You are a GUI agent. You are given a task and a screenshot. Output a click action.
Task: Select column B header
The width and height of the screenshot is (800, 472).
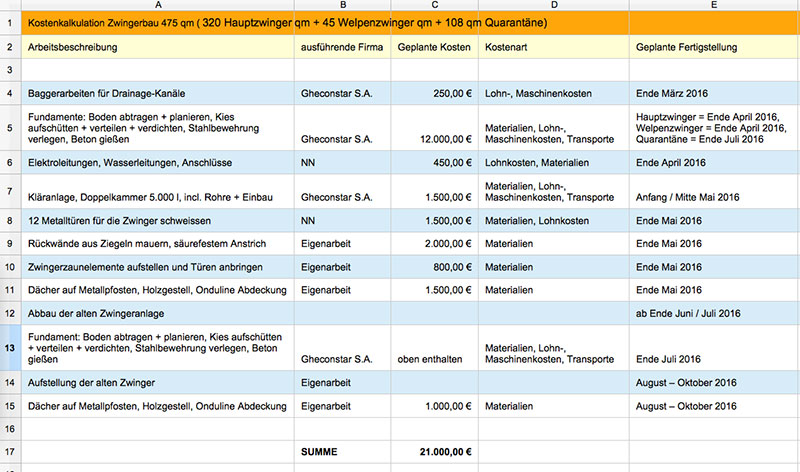pos(343,5)
